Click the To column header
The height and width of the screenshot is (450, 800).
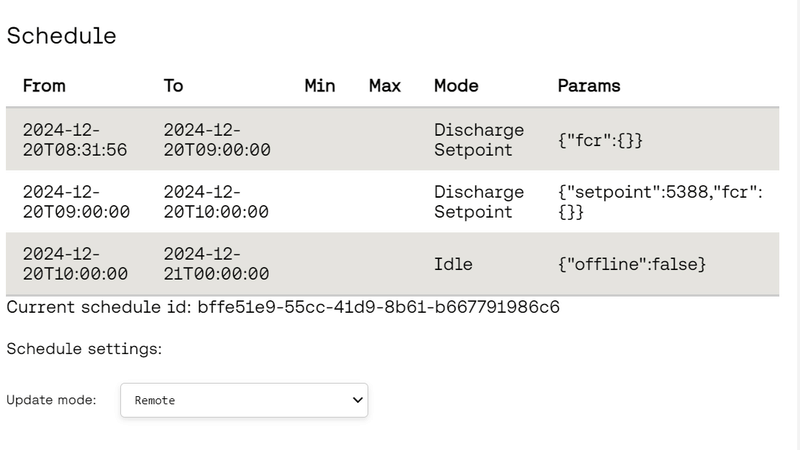(173, 86)
